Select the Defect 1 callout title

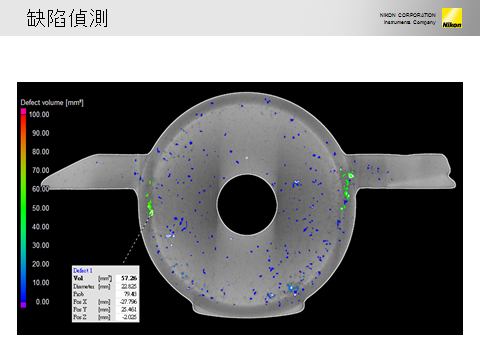[83, 271]
